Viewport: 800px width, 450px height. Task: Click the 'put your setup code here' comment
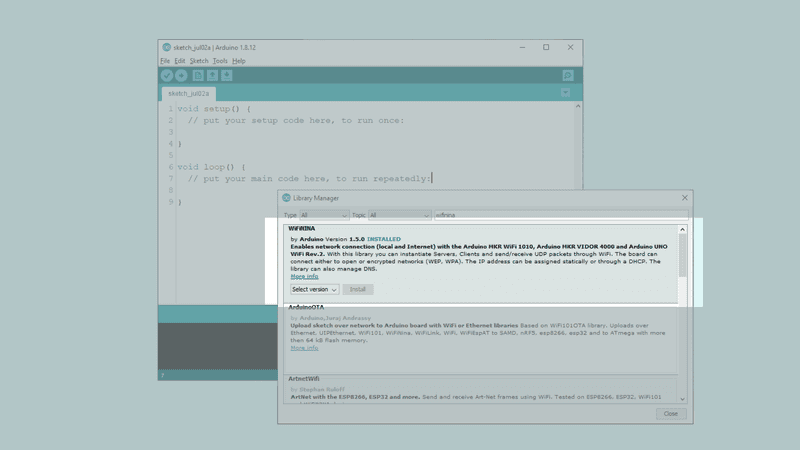click(x=296, y=120)
